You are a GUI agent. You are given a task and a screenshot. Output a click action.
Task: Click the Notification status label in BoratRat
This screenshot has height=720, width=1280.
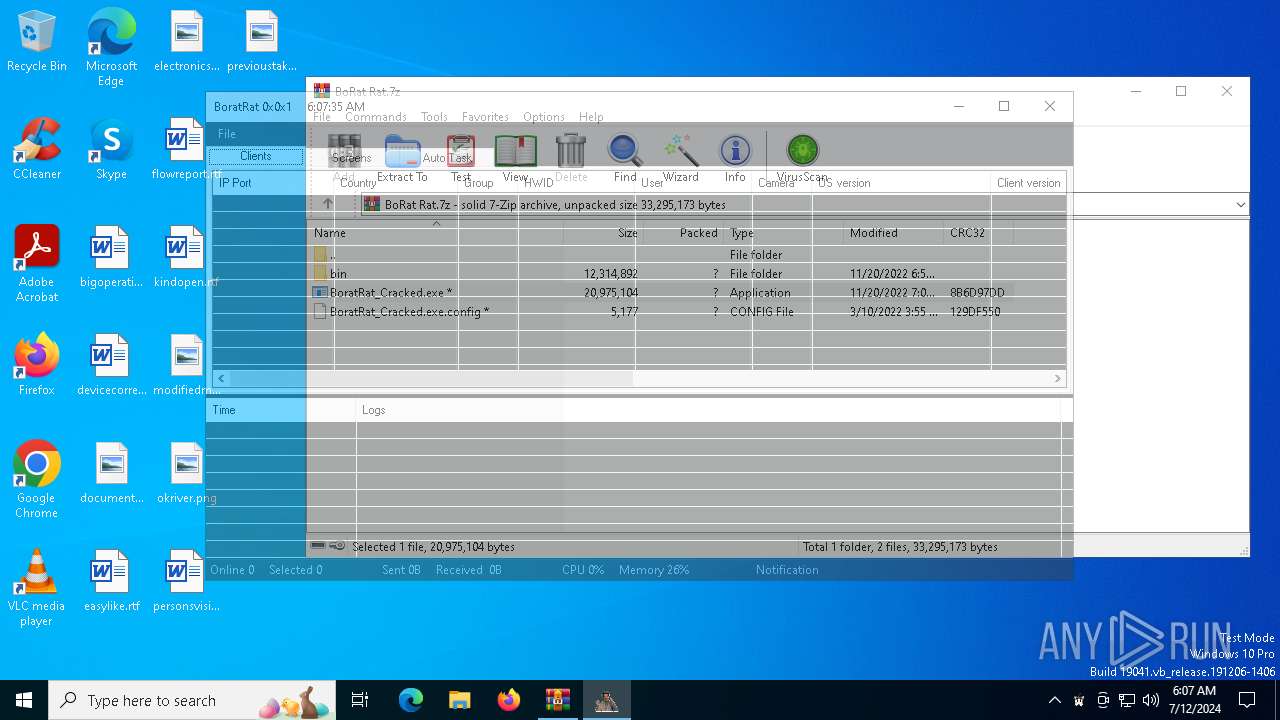tap(787, 570)
